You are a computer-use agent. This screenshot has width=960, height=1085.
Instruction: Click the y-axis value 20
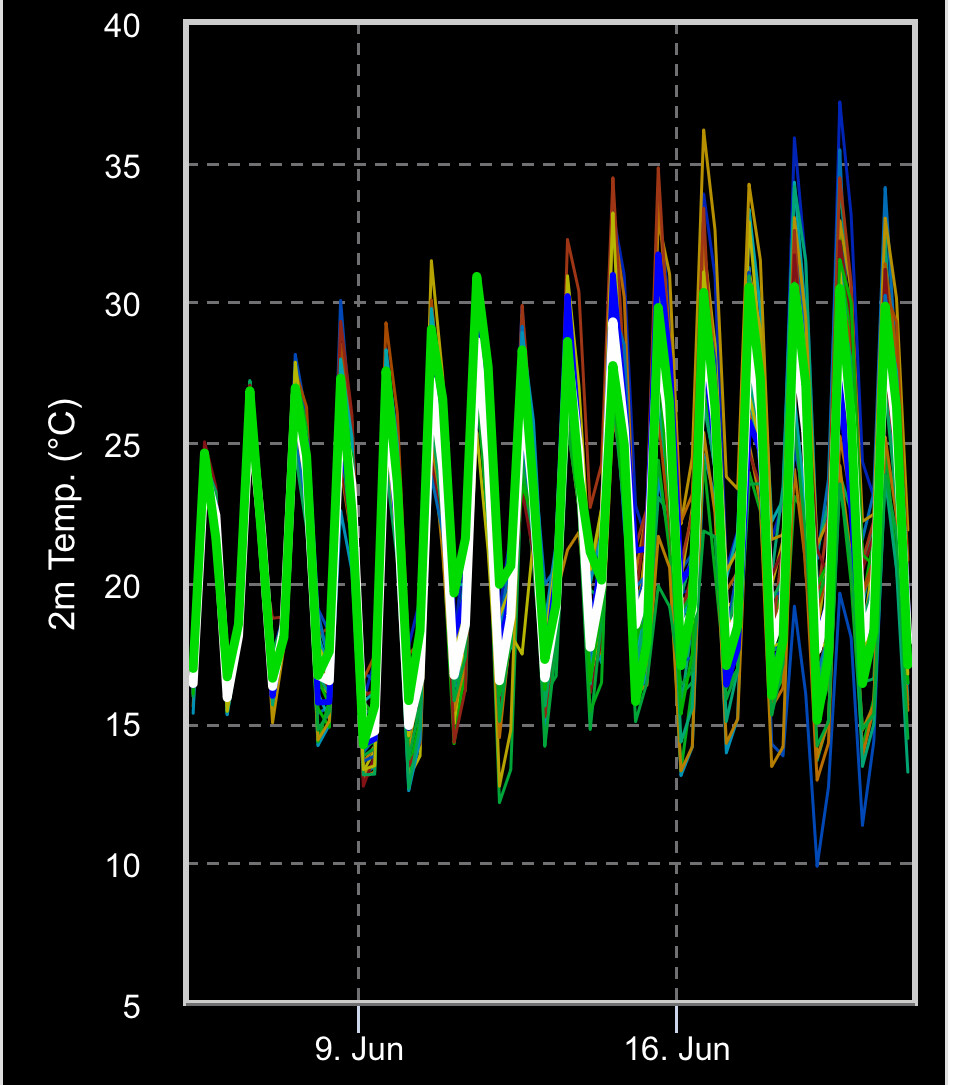tap(122, 586)
